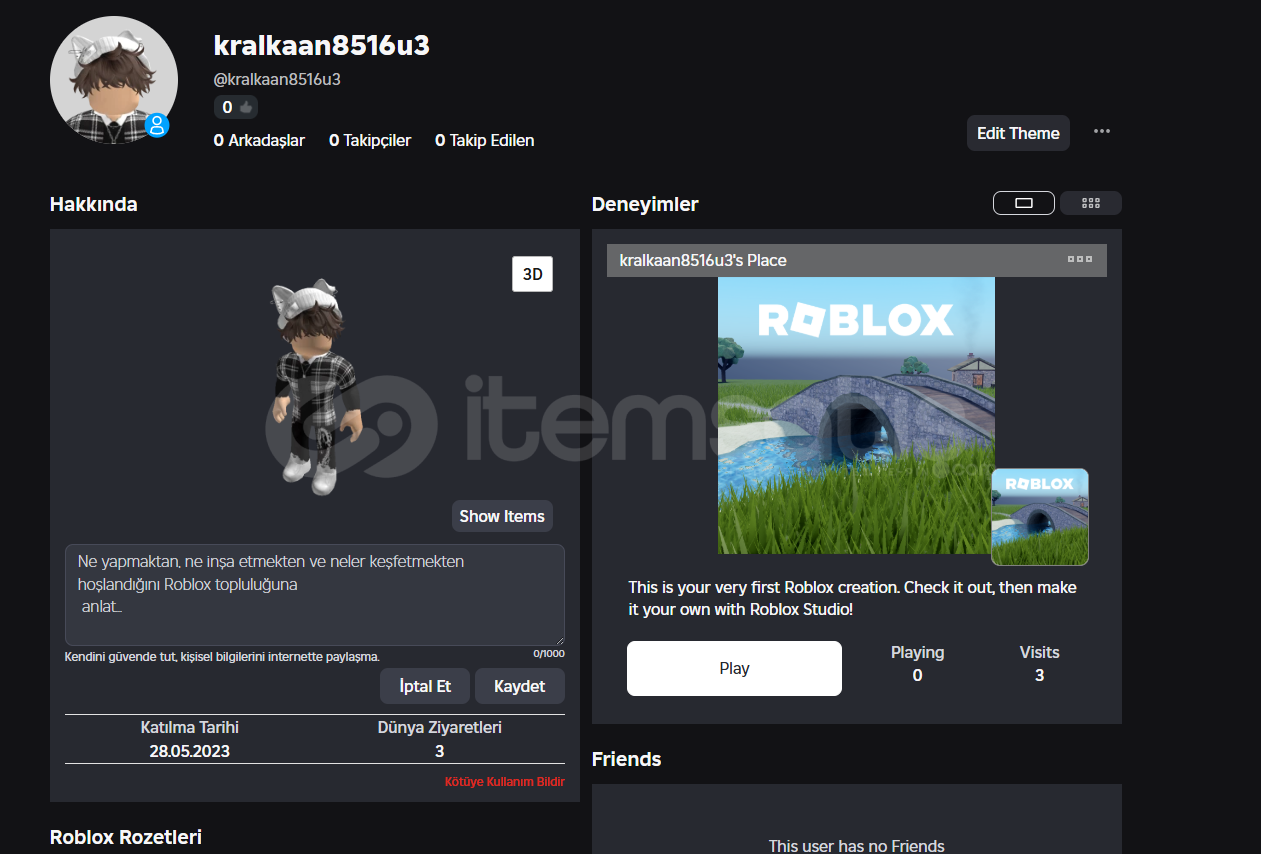Click the Show Items button
The image size is (1261, 854).
coord(502,516)
